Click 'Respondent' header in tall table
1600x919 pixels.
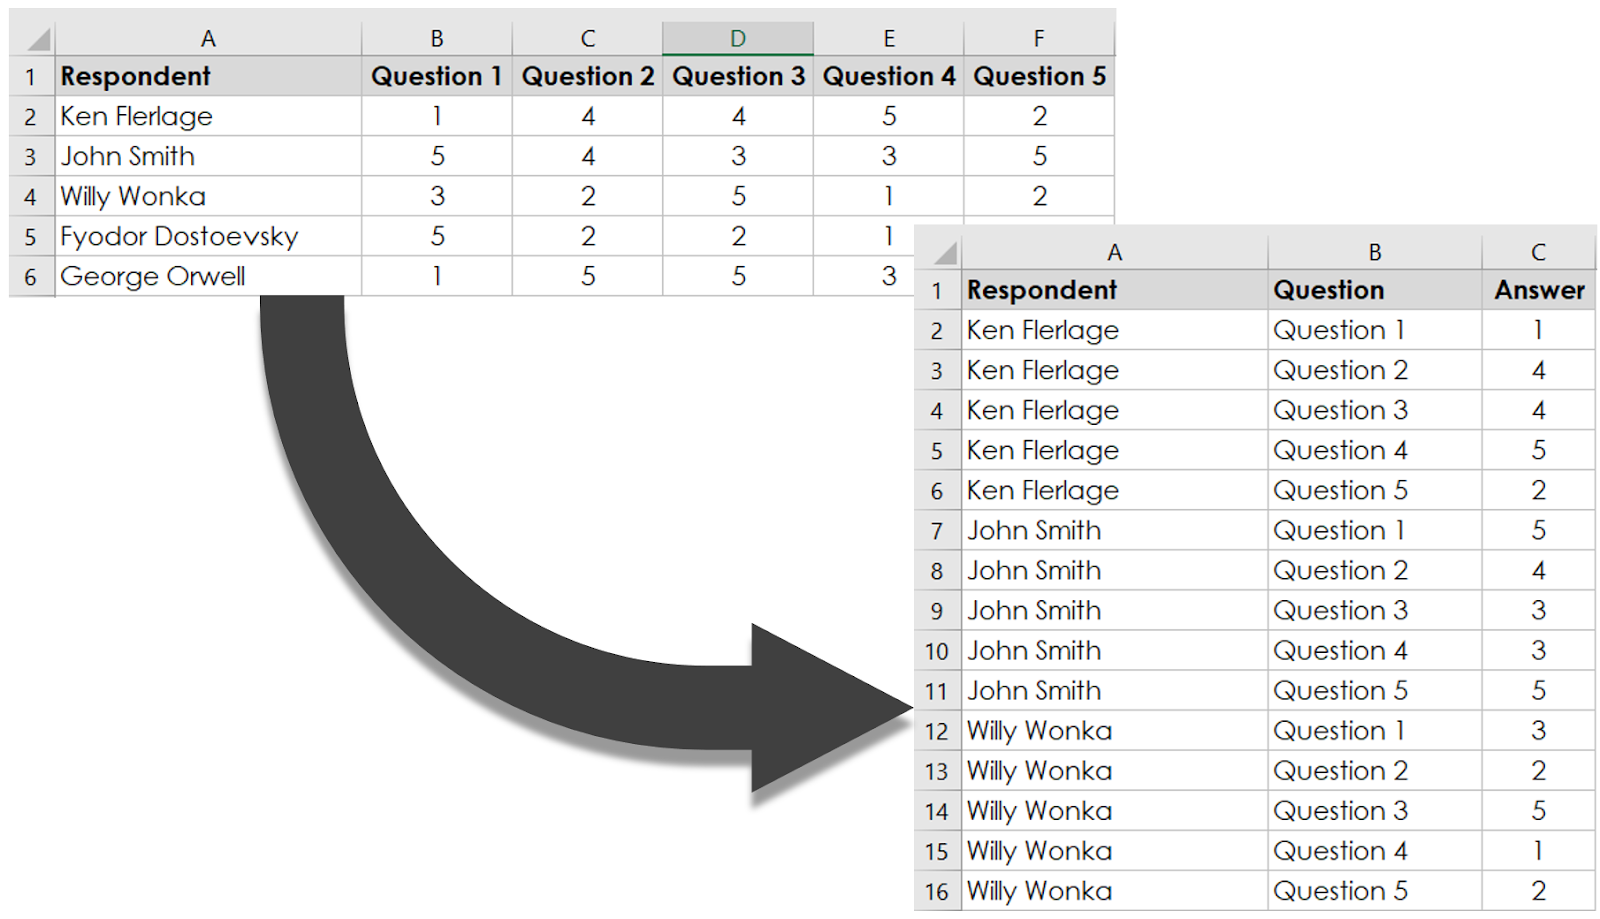click(x=1115, y=290)
